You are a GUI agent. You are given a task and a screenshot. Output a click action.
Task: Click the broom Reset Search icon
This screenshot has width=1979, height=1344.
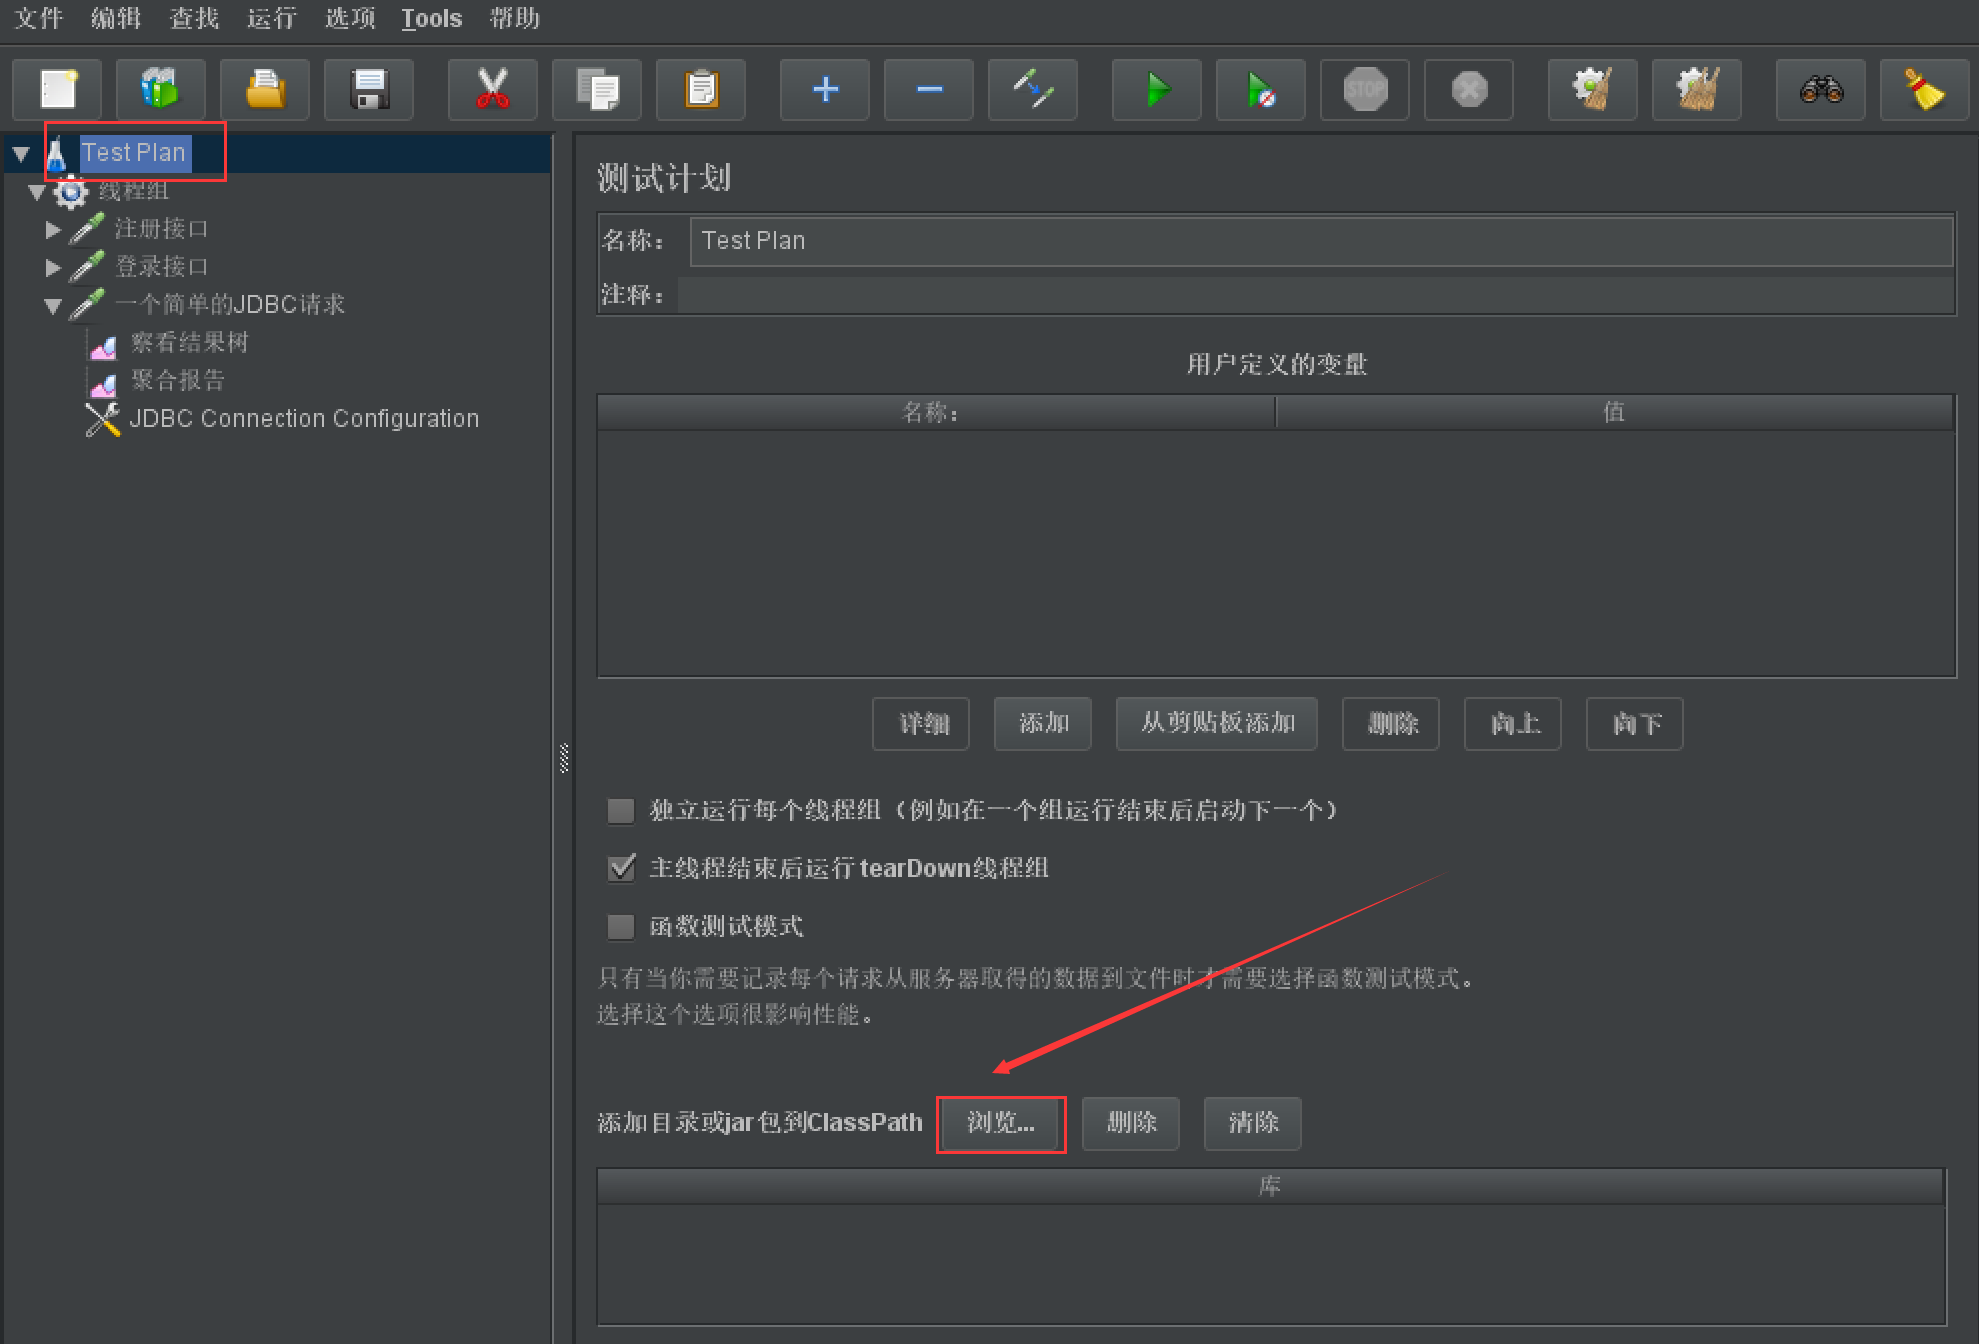[x=1923, y=90]
